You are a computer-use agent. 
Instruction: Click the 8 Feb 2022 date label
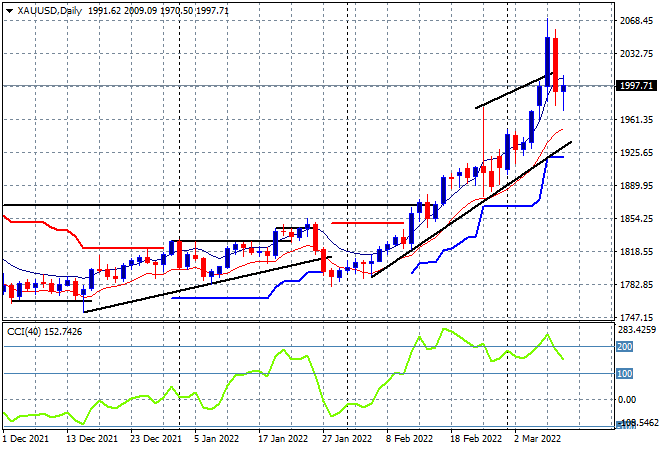click(x=410, y=439)
